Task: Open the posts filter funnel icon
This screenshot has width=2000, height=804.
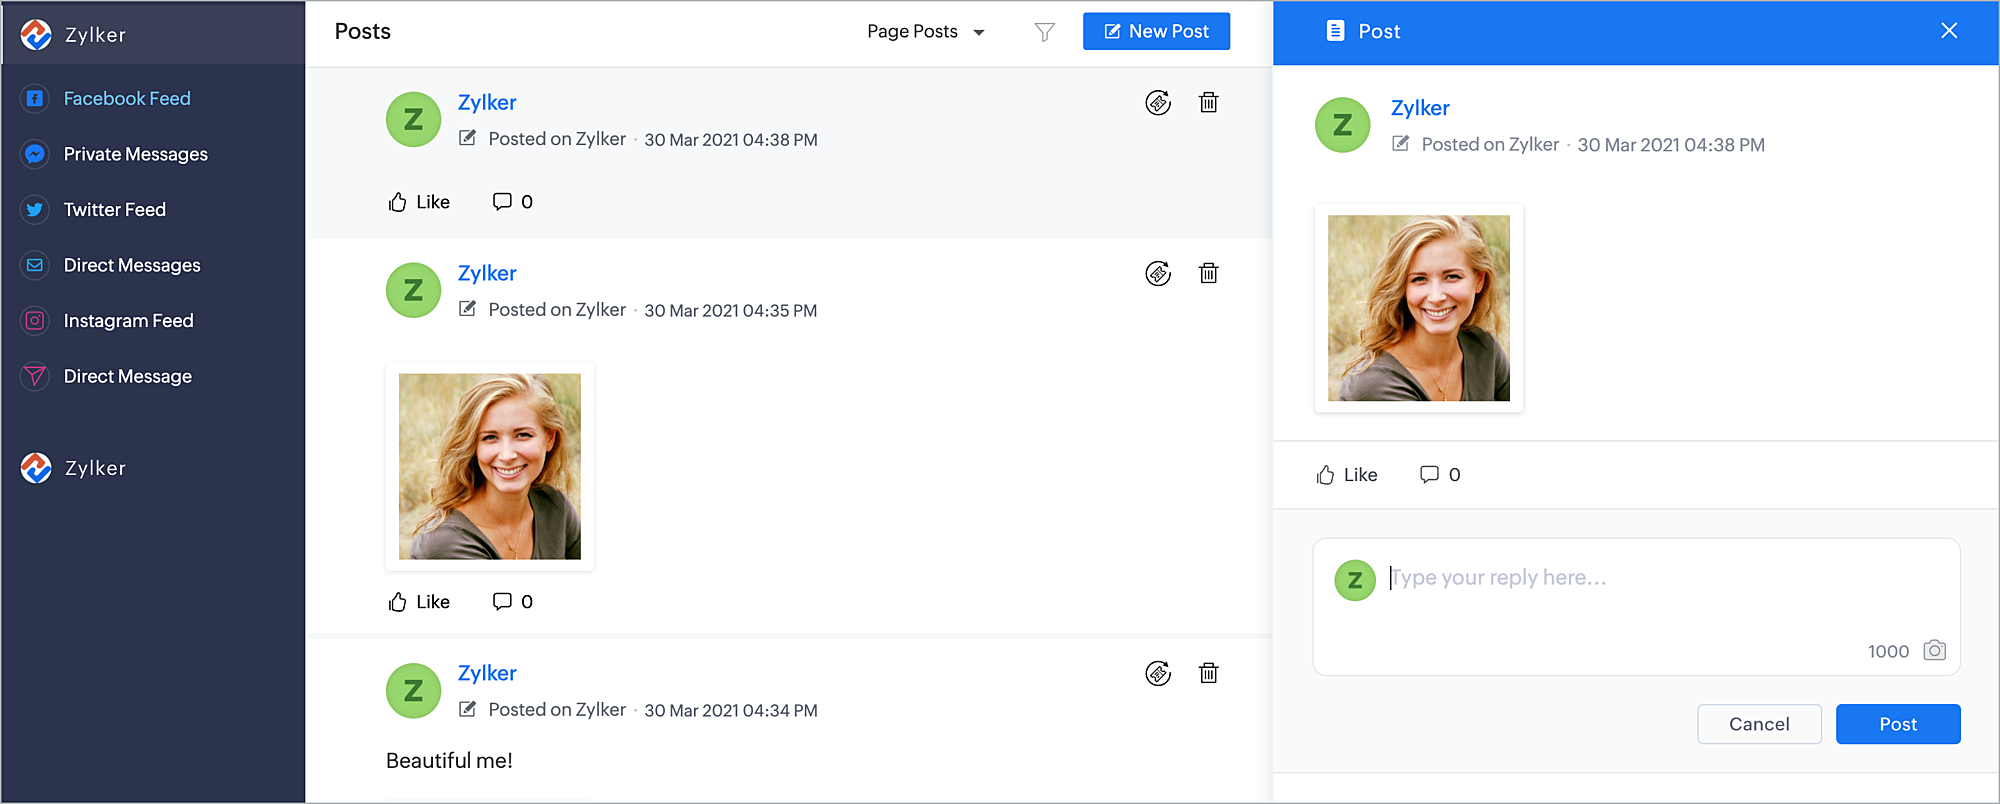Action: click(1044, 32)
